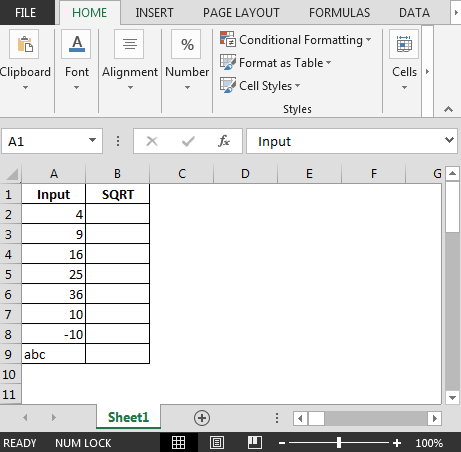Open the Name Box dropdown arrow

pyautogui.click(x=92, y=140)
